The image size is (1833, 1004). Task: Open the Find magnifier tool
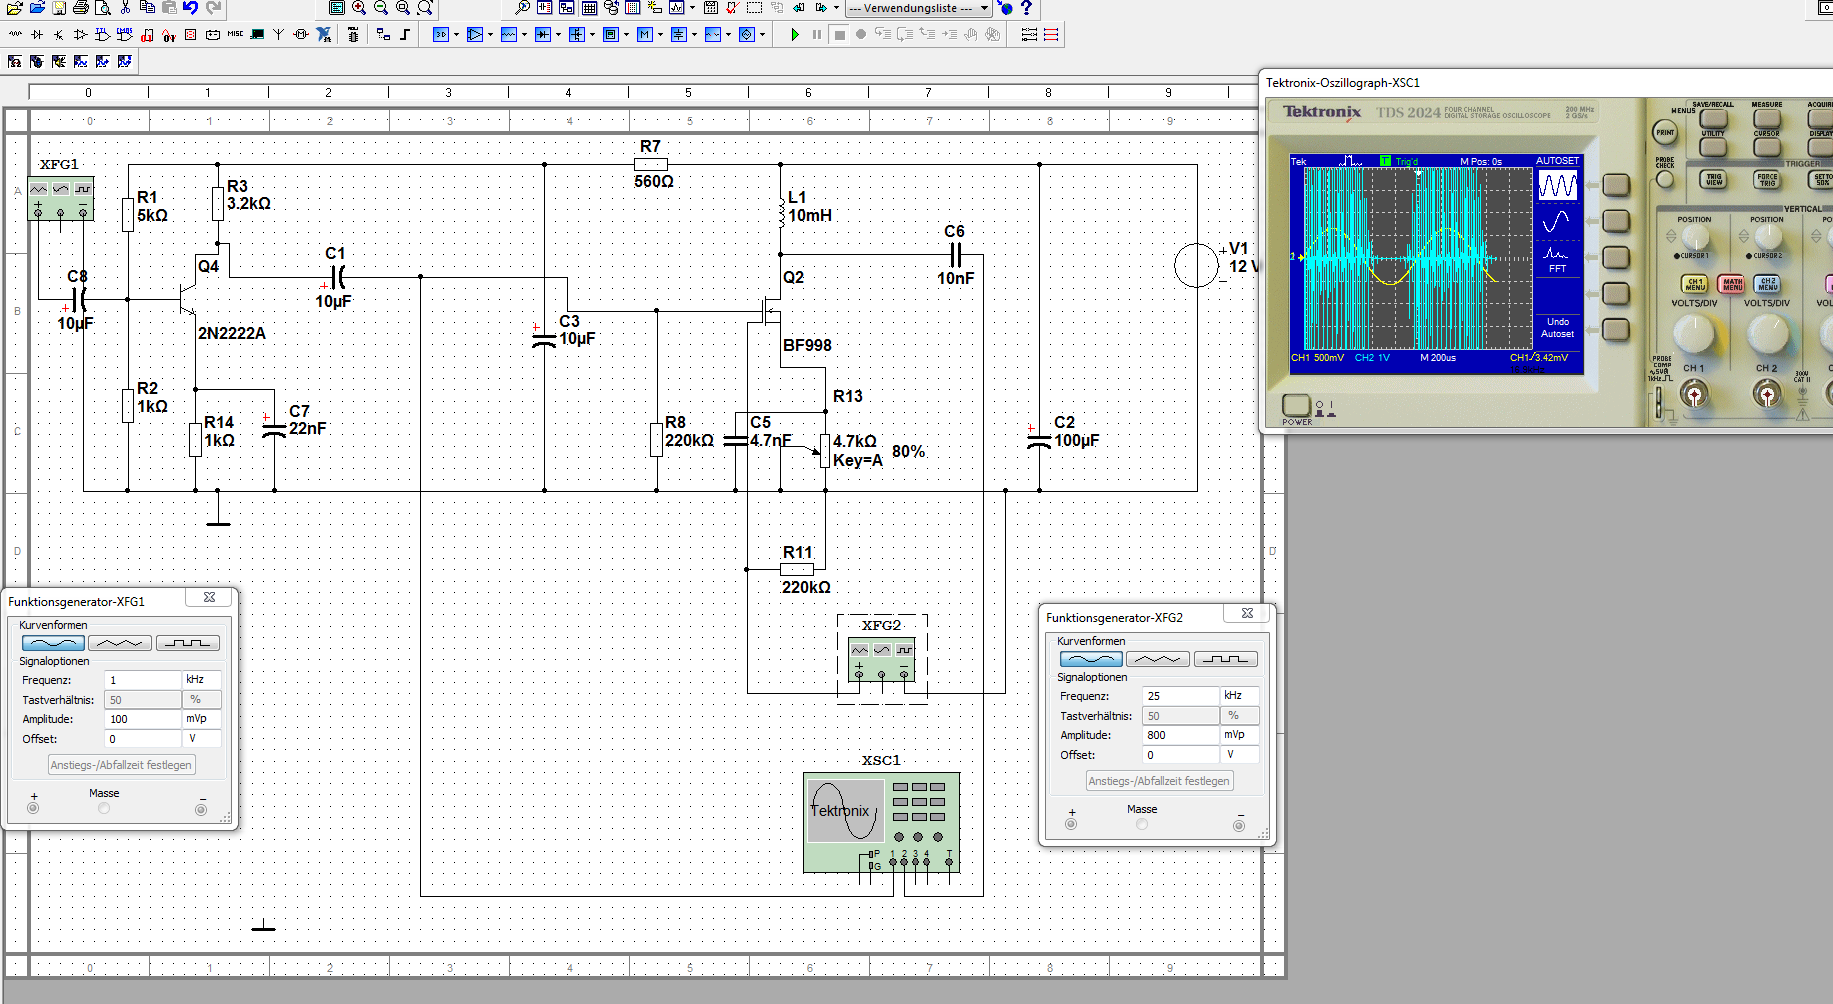[523, 7]
